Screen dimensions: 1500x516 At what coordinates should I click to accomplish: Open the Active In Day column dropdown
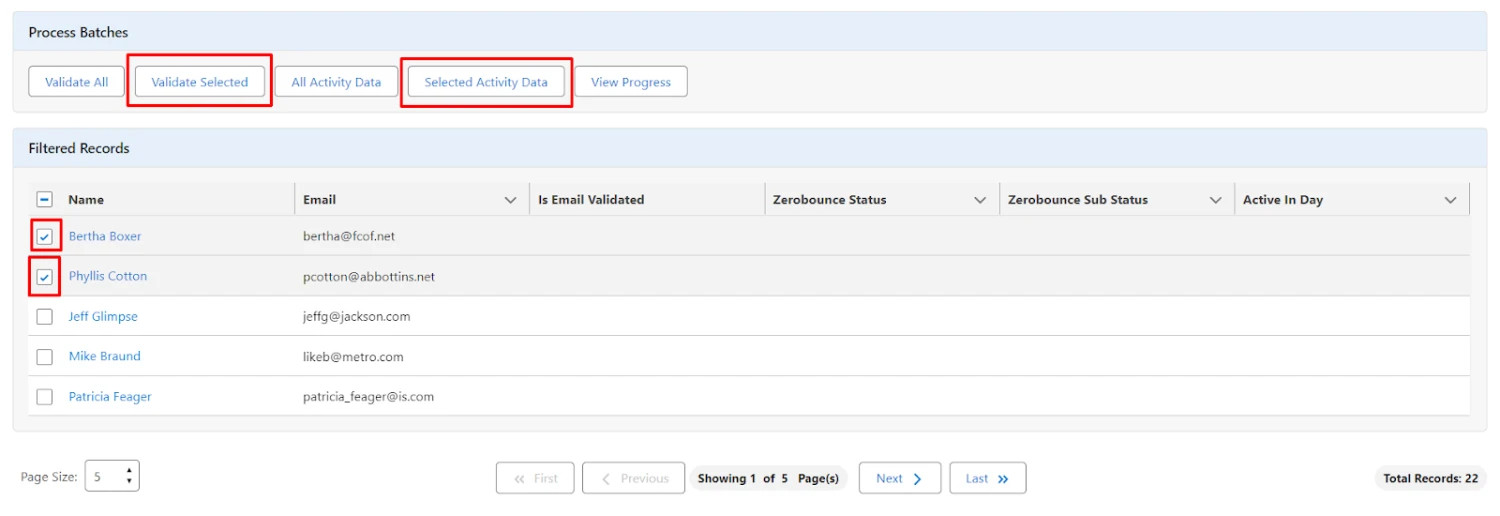click(x=1450, y=200)
